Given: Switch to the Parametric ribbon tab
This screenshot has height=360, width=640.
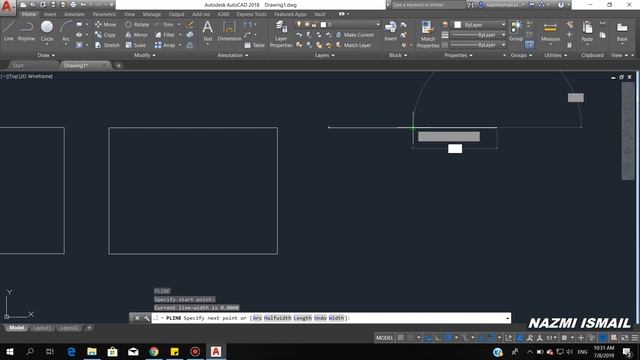Looking at the screenshot, I should coord(104,14).
